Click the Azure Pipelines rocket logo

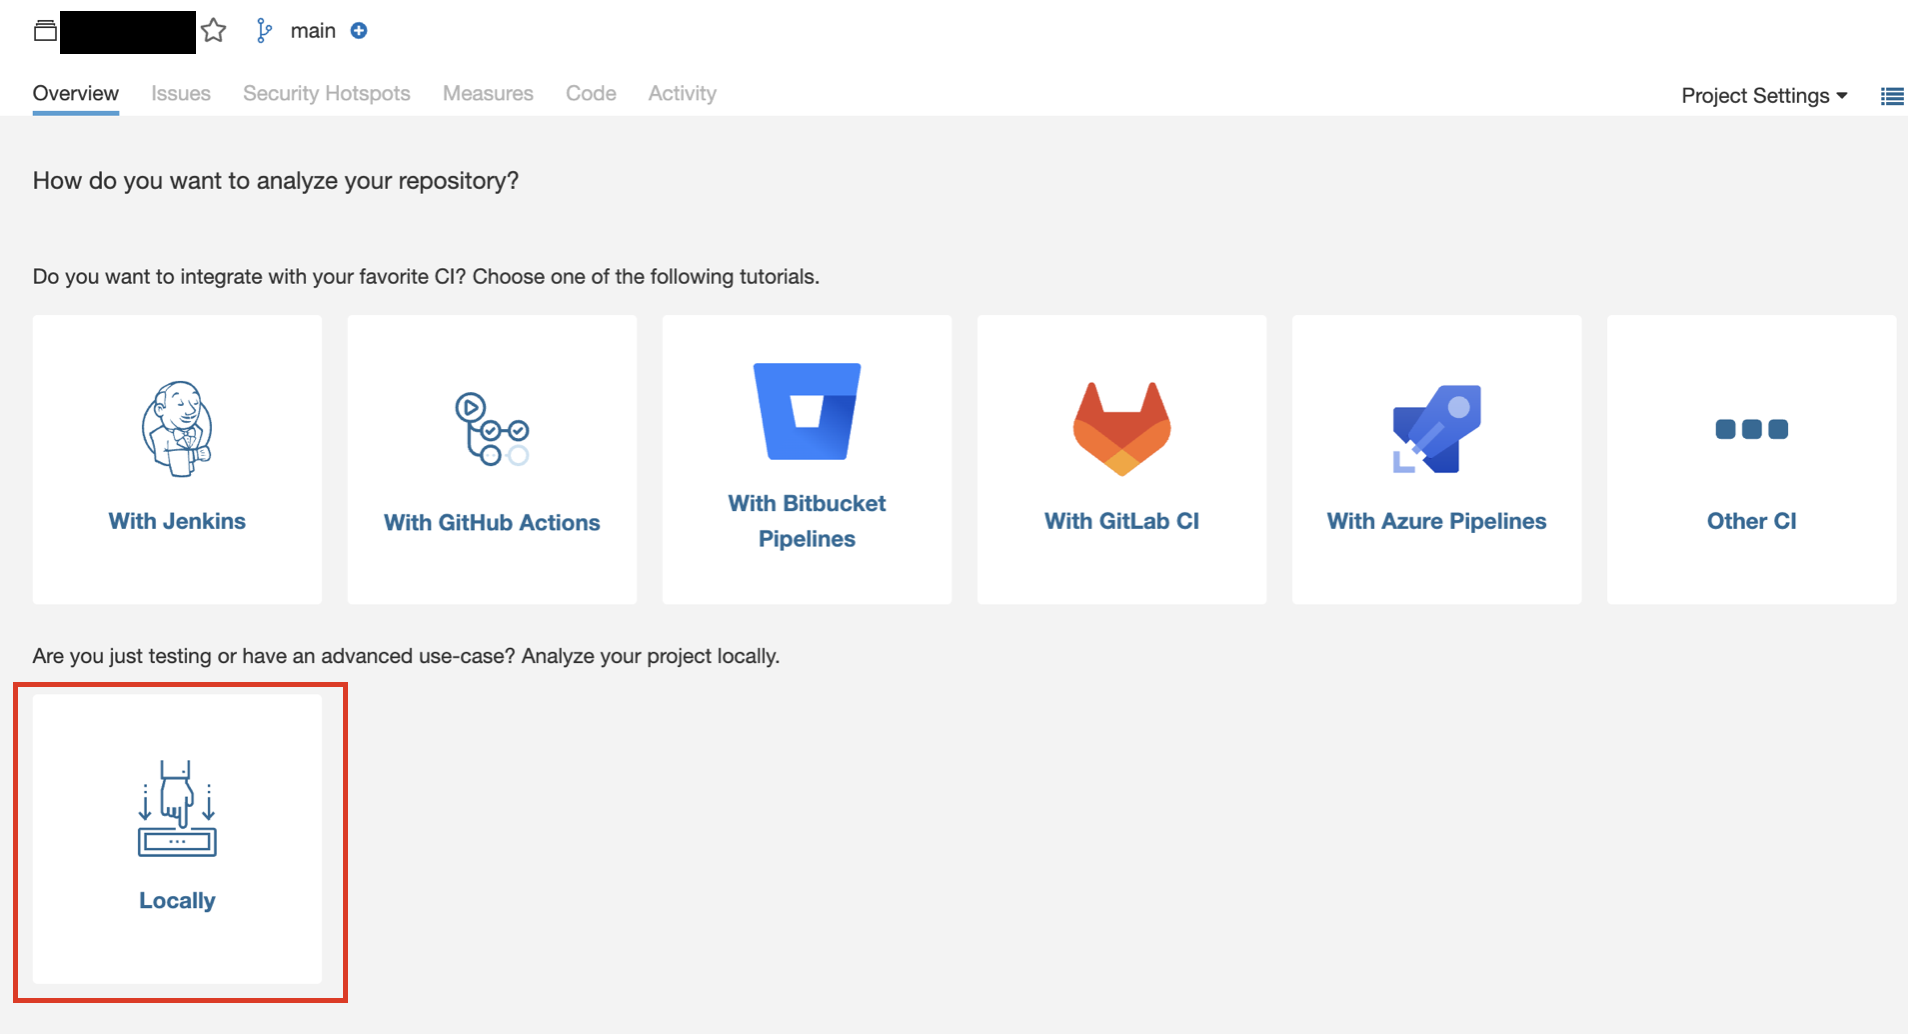1437,428
